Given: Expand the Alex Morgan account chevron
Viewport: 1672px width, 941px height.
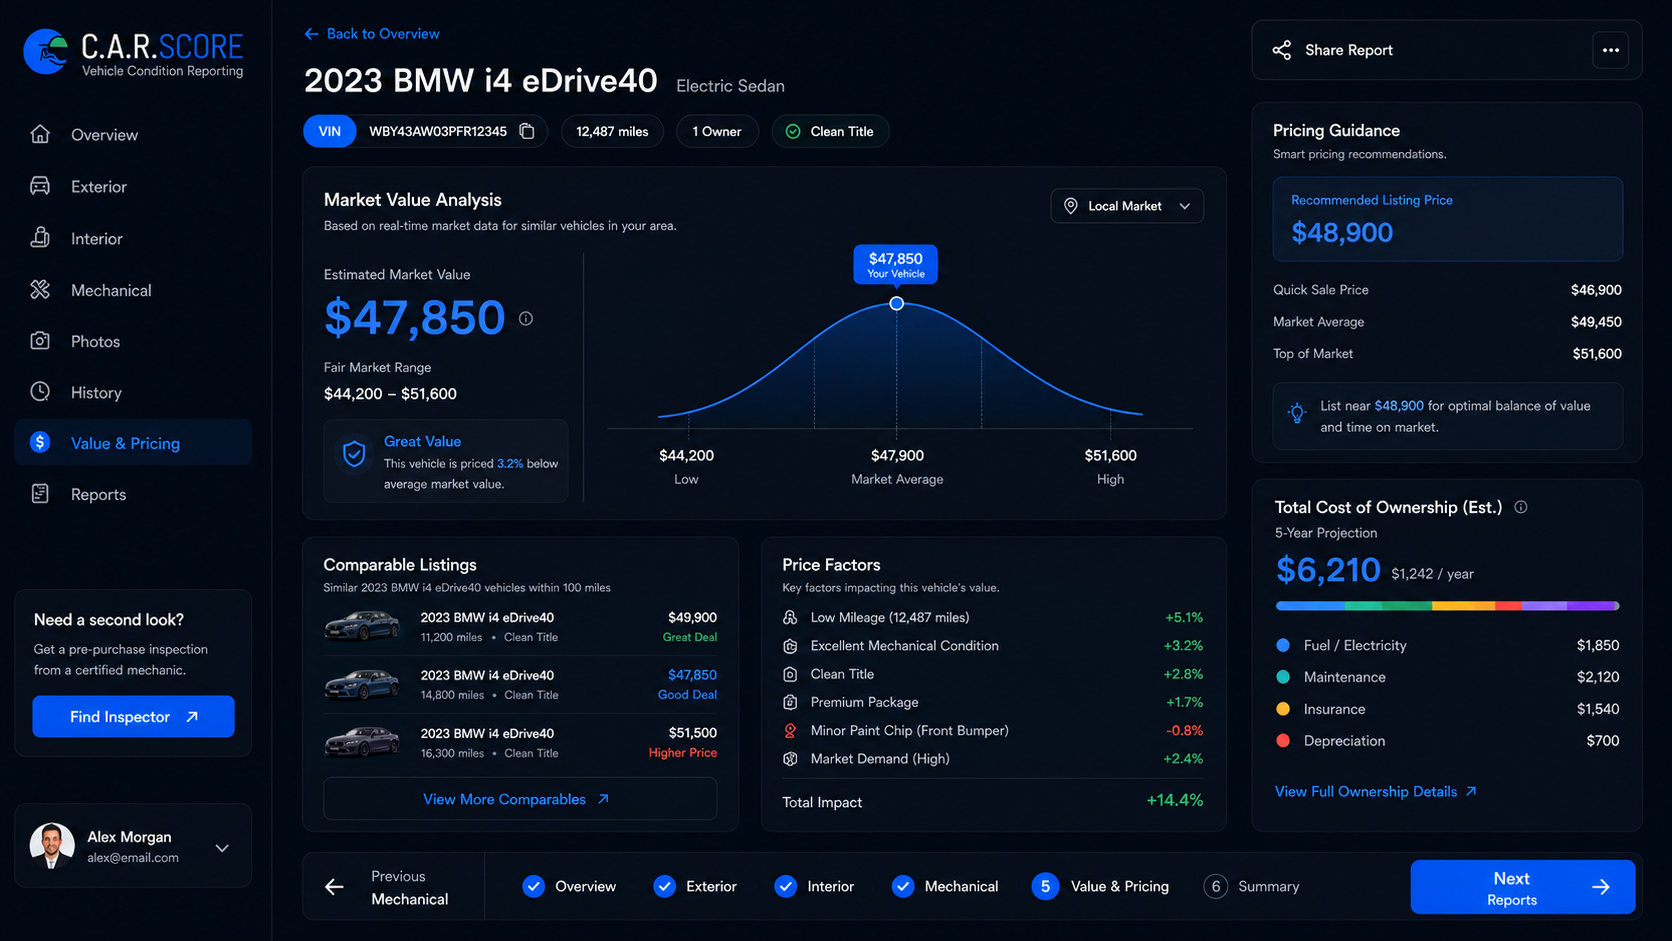Looking at the screenshot, I should [x=222, y=848].
